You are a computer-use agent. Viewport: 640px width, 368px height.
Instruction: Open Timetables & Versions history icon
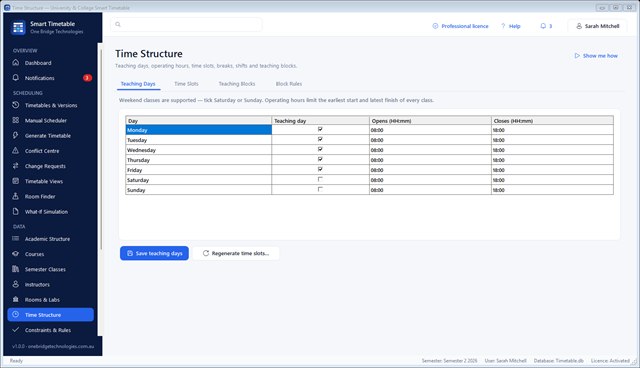16,105
